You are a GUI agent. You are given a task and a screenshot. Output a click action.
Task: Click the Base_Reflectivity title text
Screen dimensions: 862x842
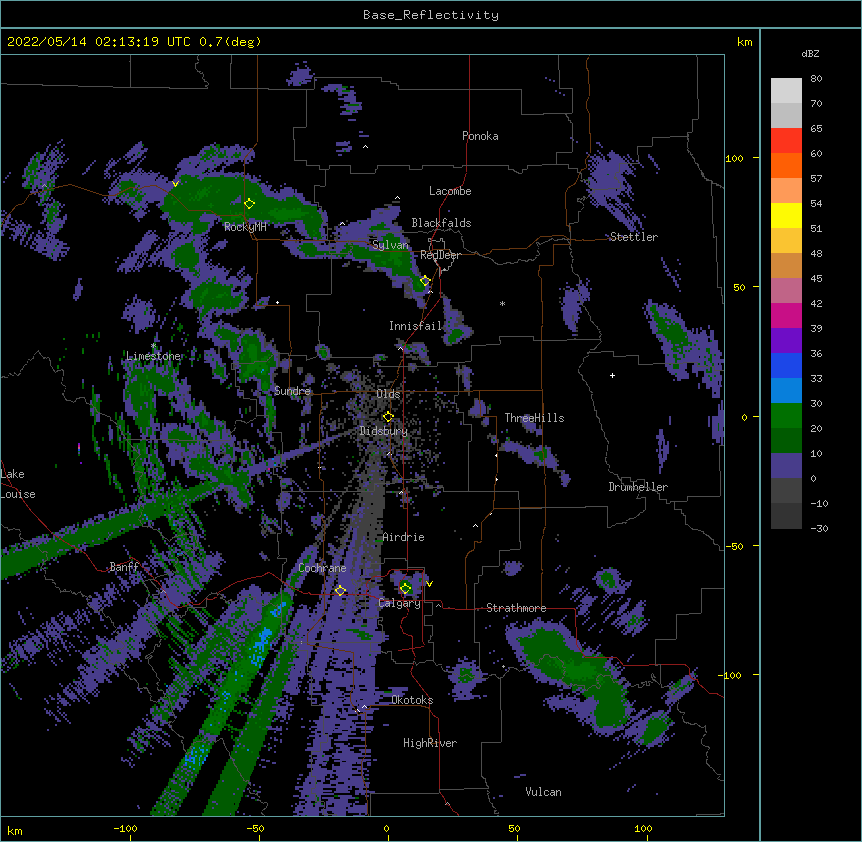431,15
